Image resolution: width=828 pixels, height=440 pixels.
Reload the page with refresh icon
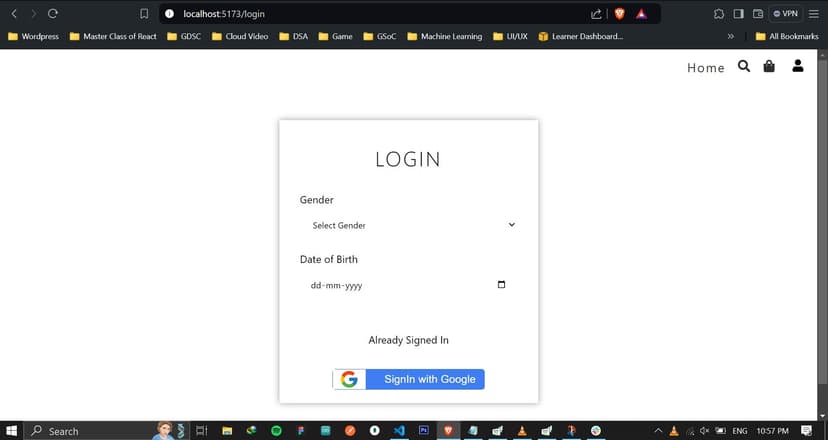53,14
